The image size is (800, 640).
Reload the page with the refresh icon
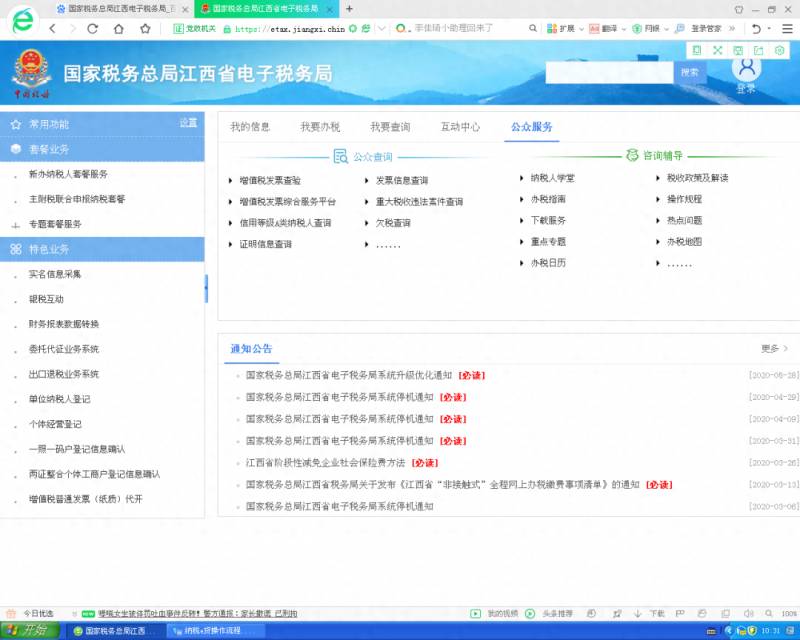[x=92, y=29]
